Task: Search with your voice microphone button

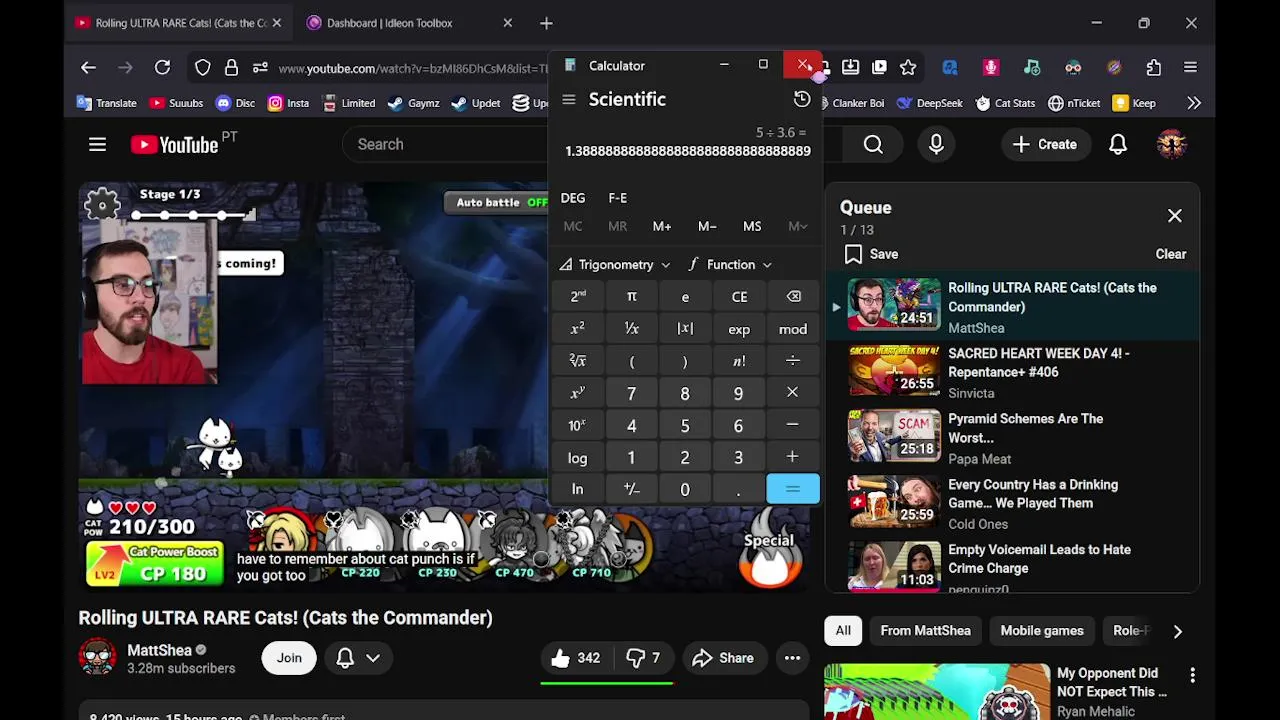Action: (x=936, y=144)
